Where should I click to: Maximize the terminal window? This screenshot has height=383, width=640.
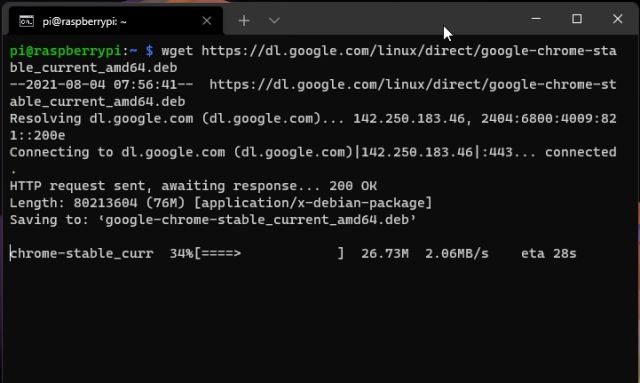(577, 19)
